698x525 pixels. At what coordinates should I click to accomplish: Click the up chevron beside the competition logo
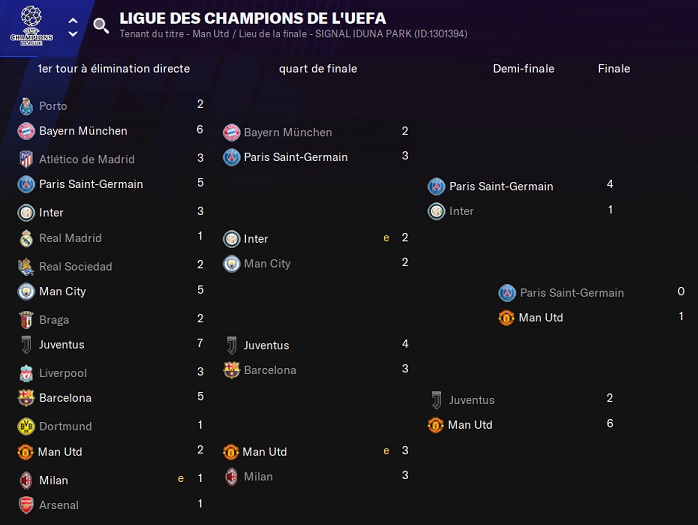coord(73,20)
